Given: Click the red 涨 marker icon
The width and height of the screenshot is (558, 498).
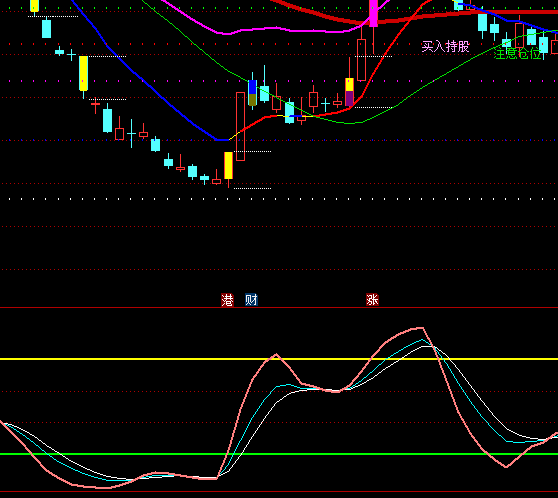Looking at the screenshot, I should coord(372,300).
